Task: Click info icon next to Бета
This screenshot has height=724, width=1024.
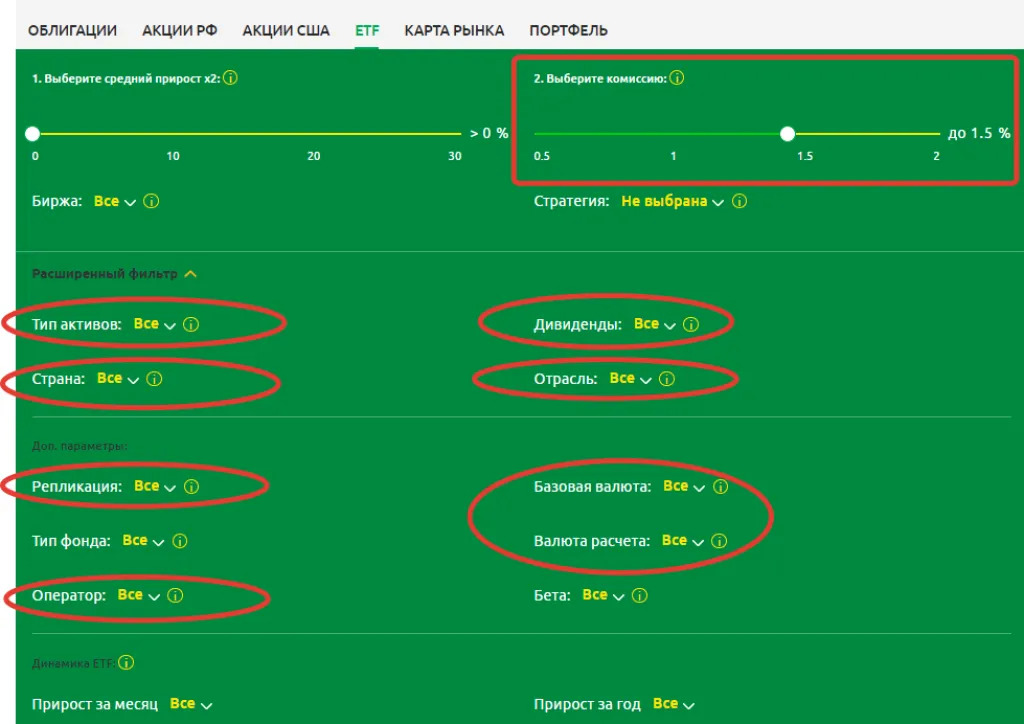Action: 640,595
